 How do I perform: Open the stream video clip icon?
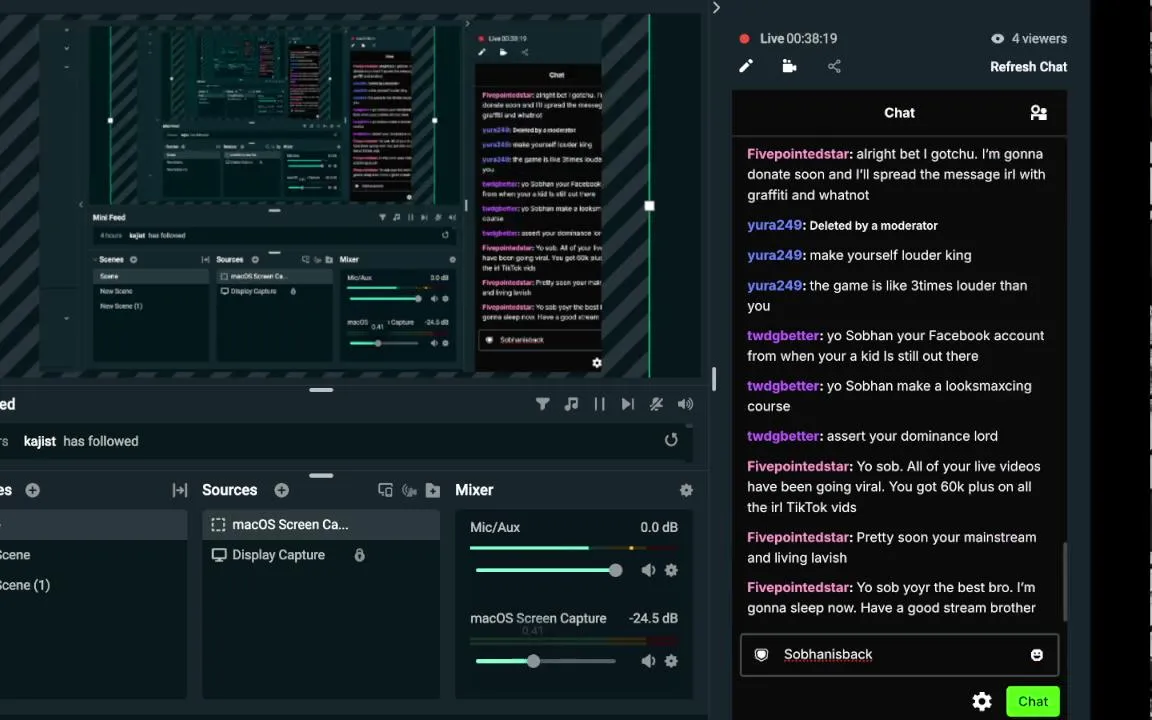tap(789, 66)
